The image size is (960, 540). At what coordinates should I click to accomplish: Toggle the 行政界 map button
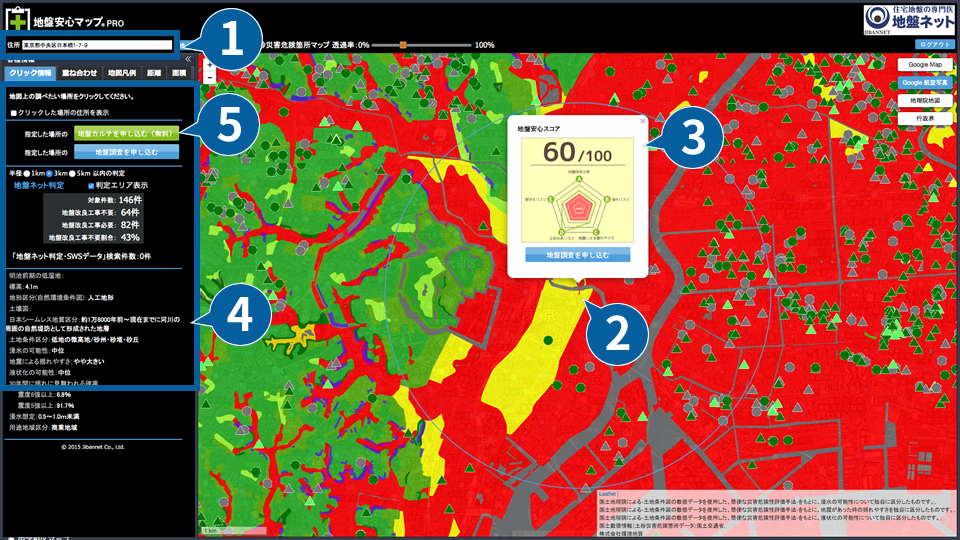(x=925, y=118)
